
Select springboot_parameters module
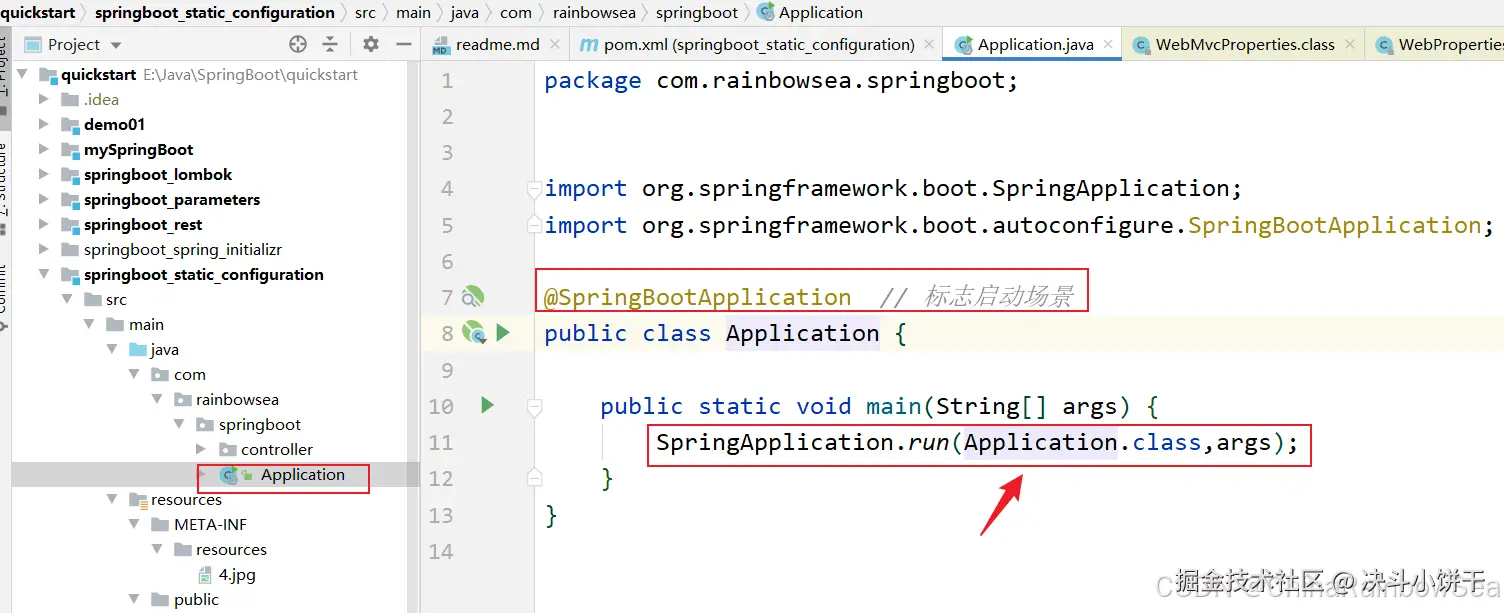(172, 199)
